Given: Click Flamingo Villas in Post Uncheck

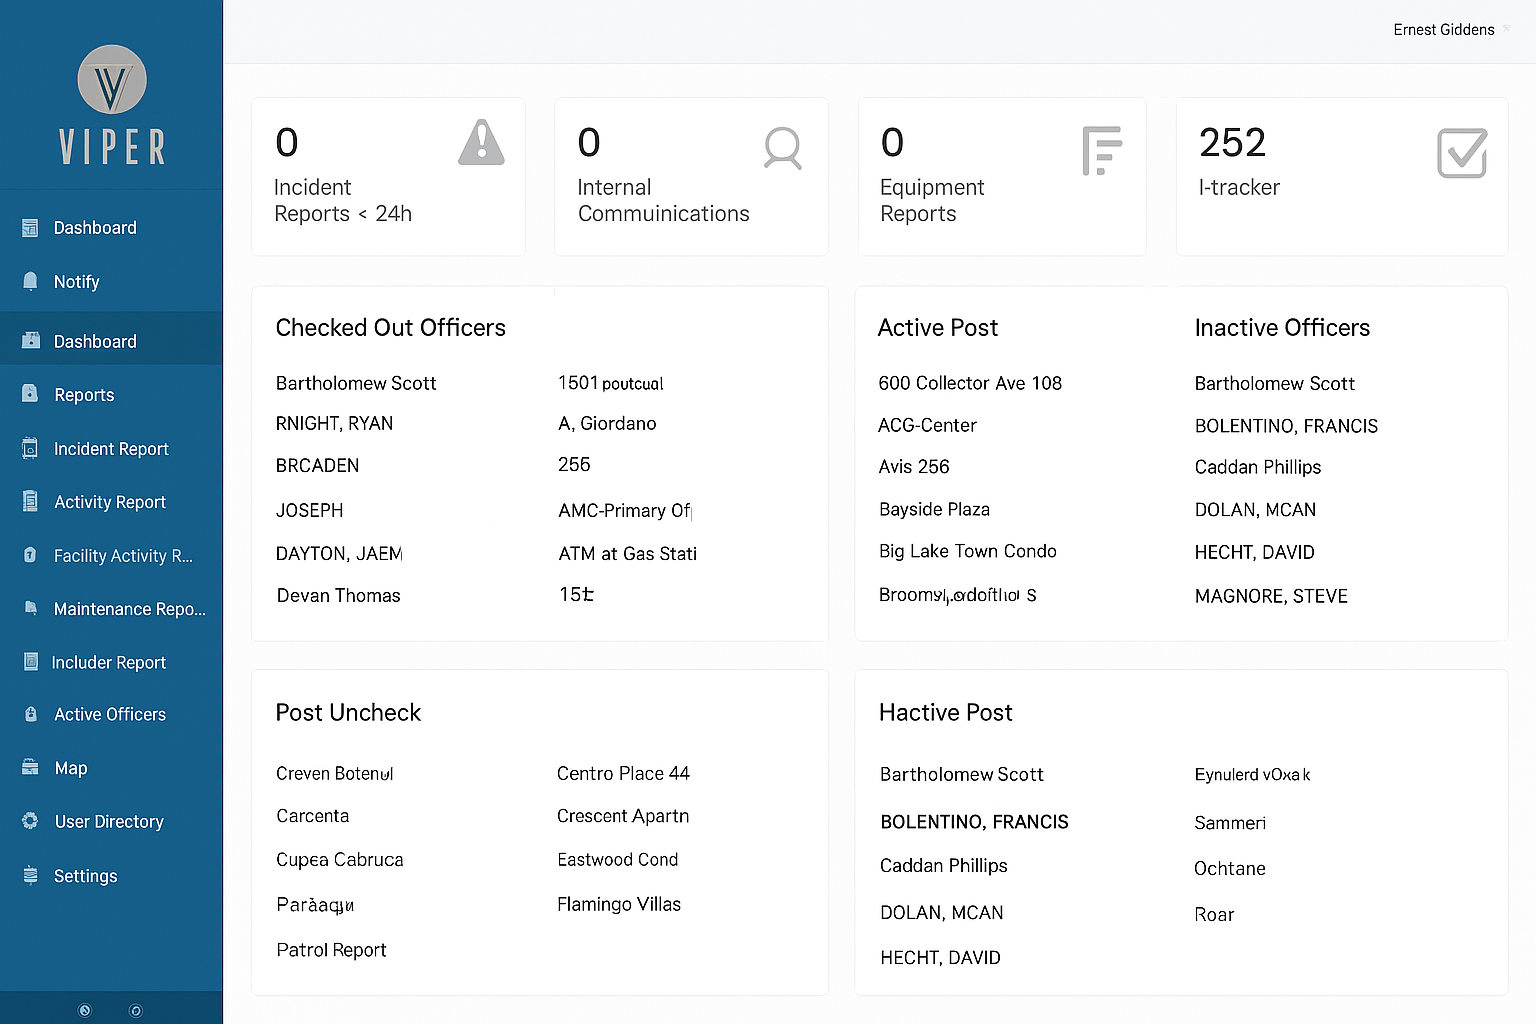Looking at the screenshot, I should click(x=619, y=904).
